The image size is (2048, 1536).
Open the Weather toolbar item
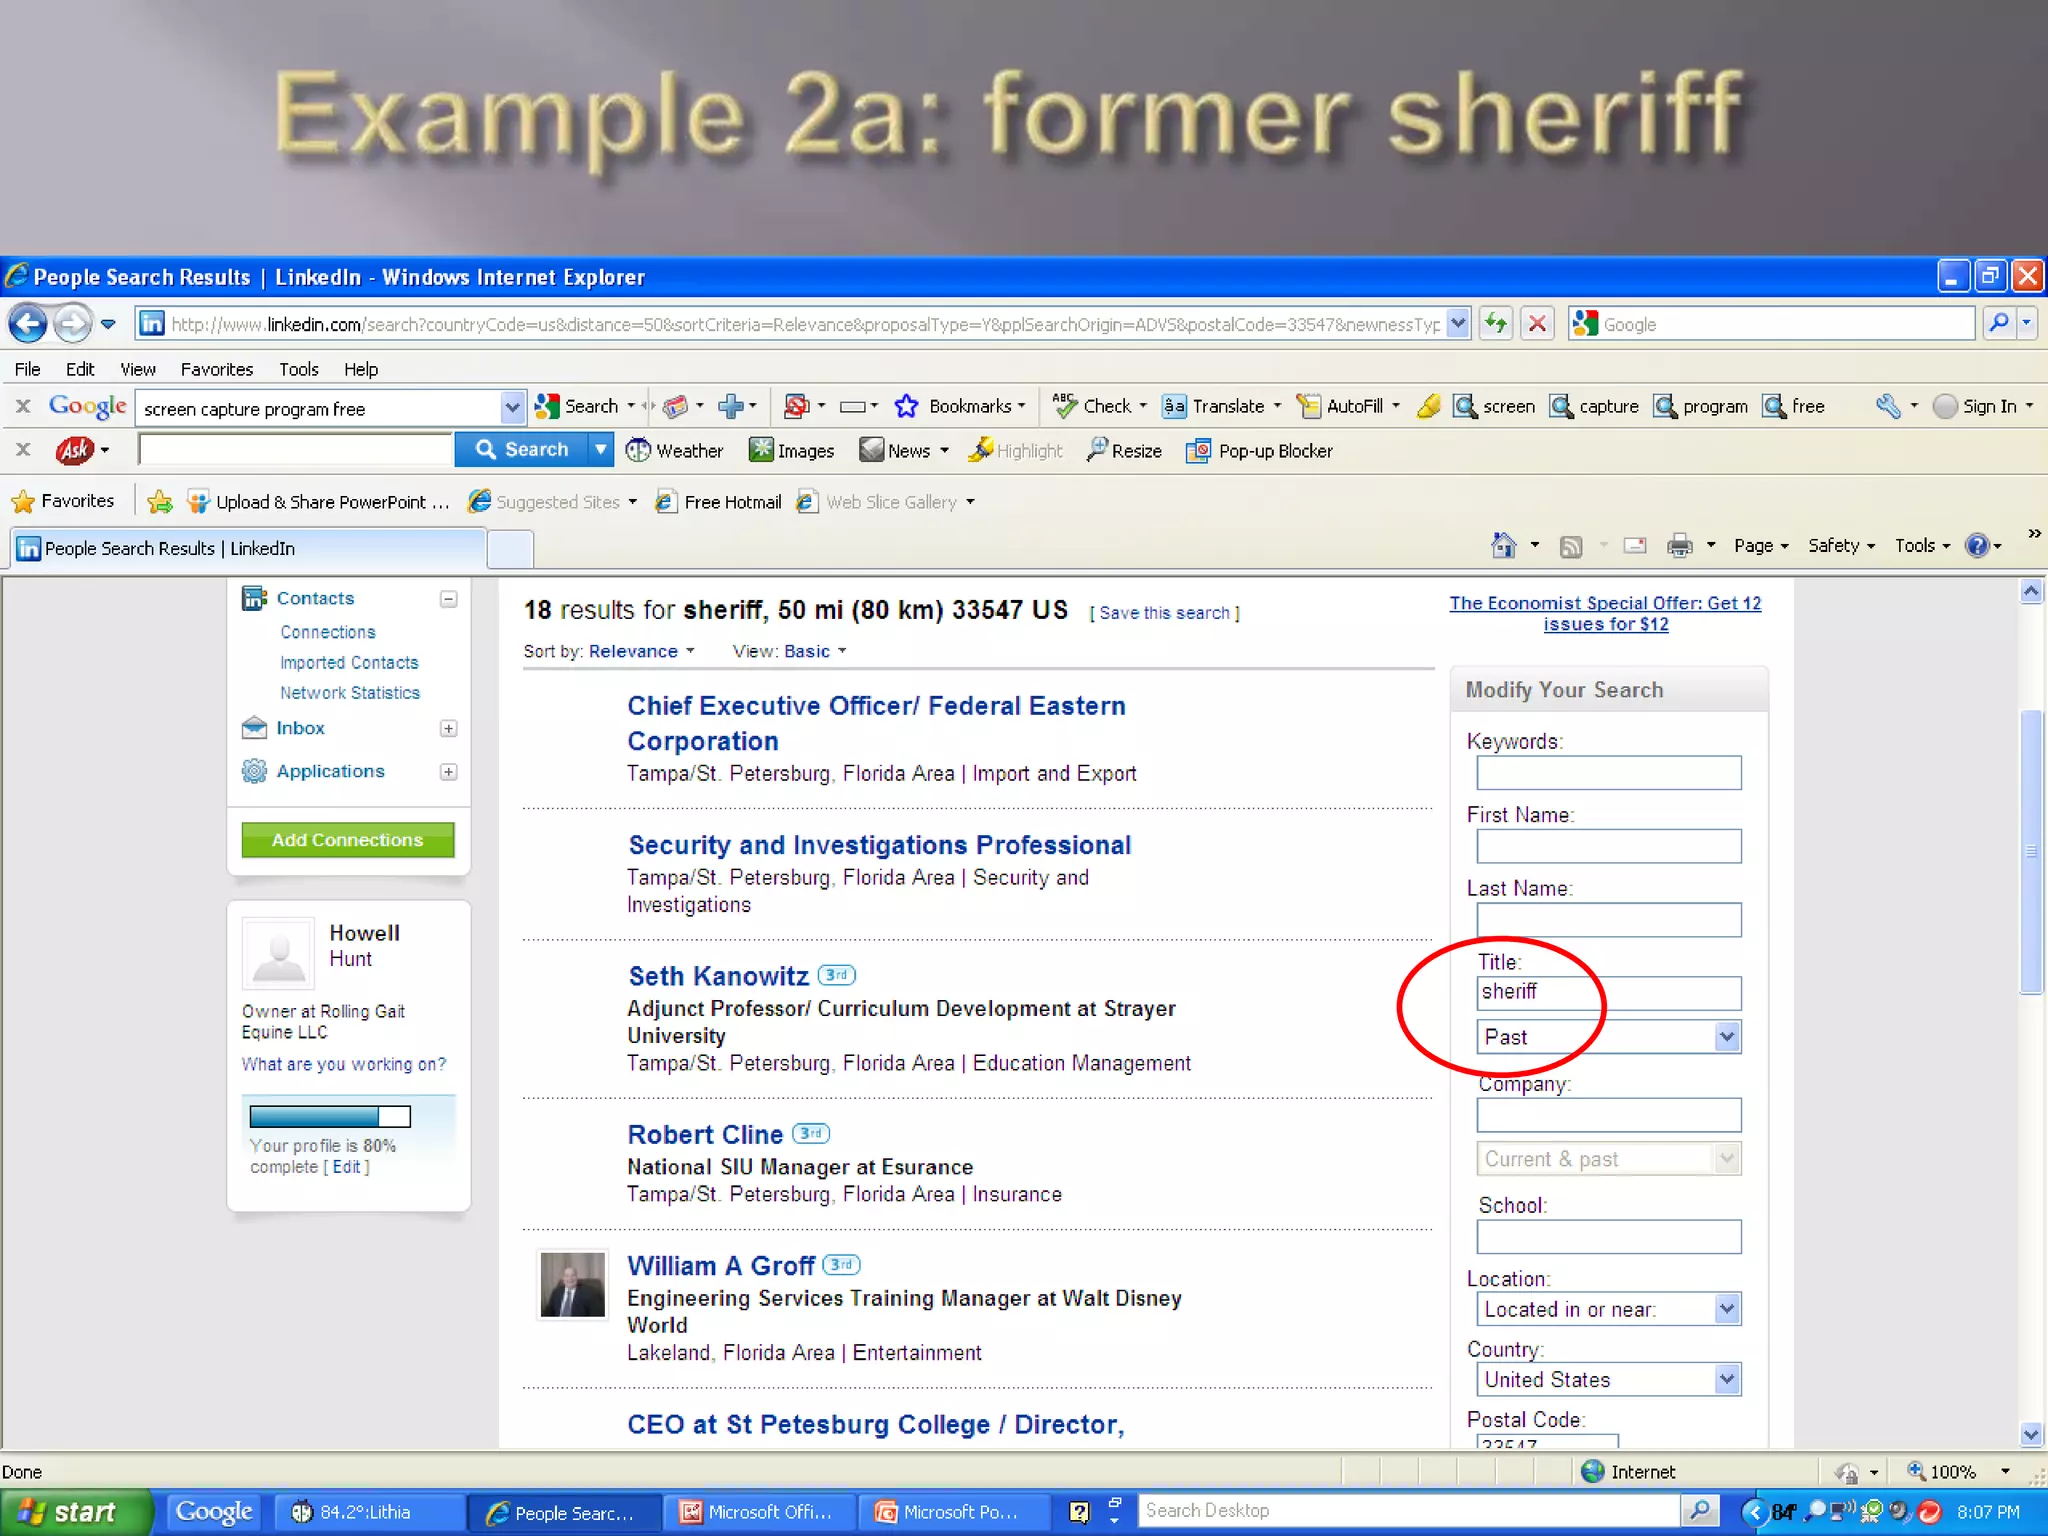click(x=675, y=451)
